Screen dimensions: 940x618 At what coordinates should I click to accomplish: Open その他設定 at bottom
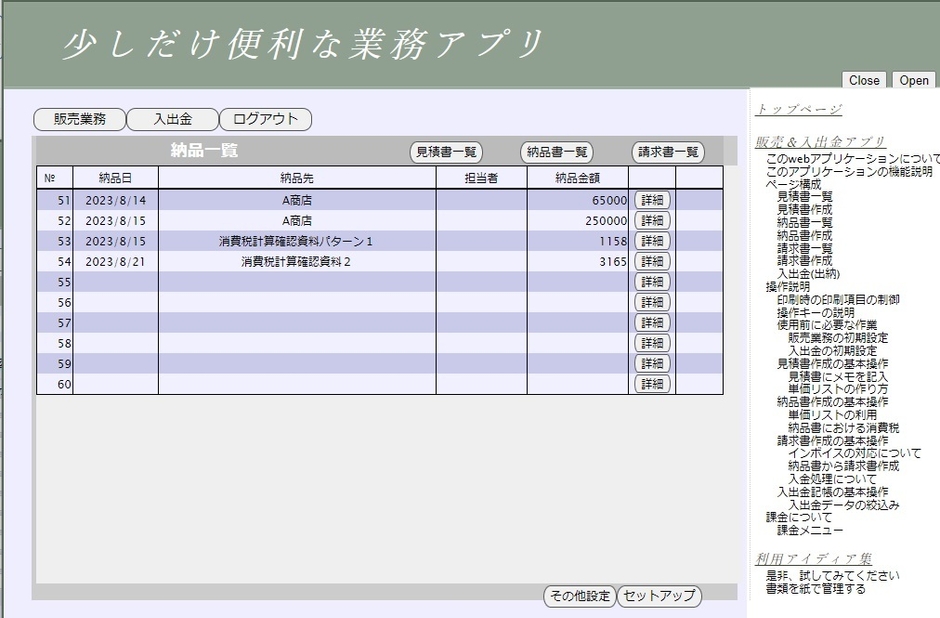pos(579,596)
